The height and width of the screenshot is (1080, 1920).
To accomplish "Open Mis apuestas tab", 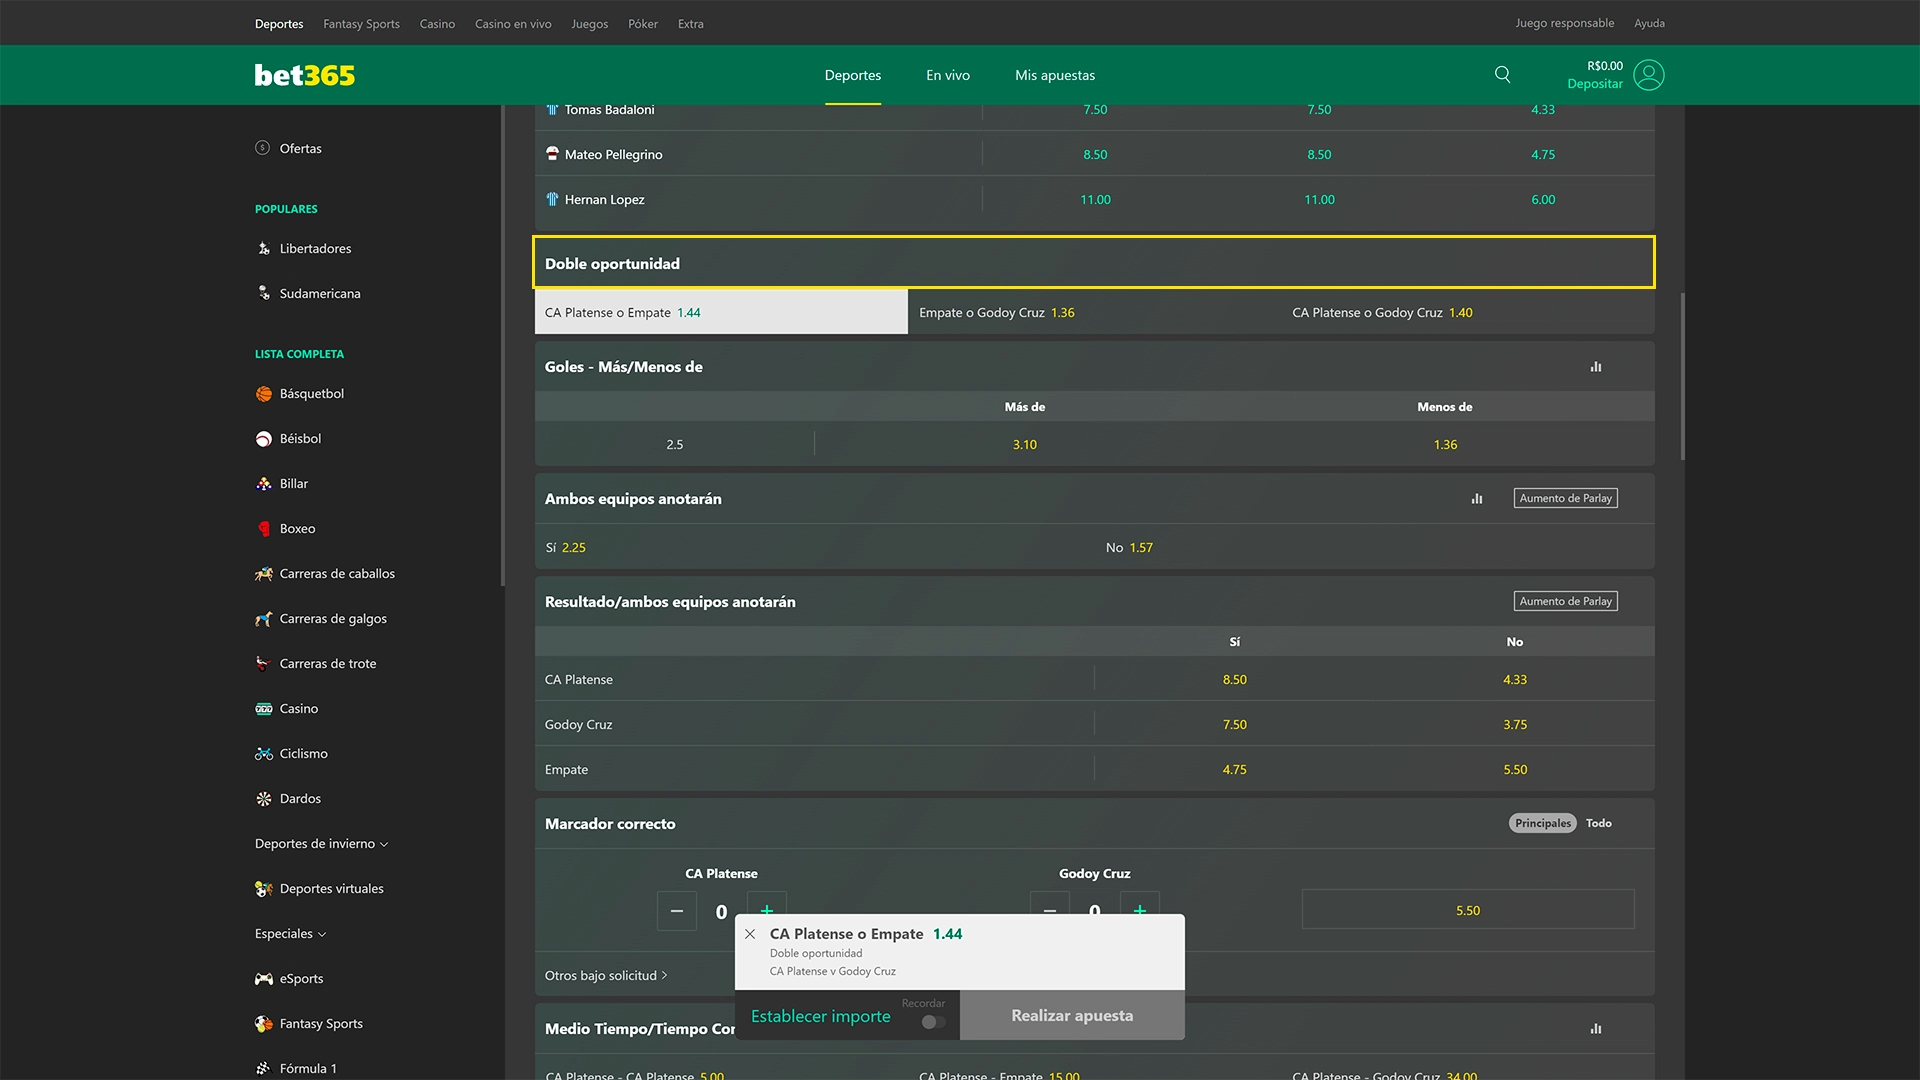I will click(1054, 75).
